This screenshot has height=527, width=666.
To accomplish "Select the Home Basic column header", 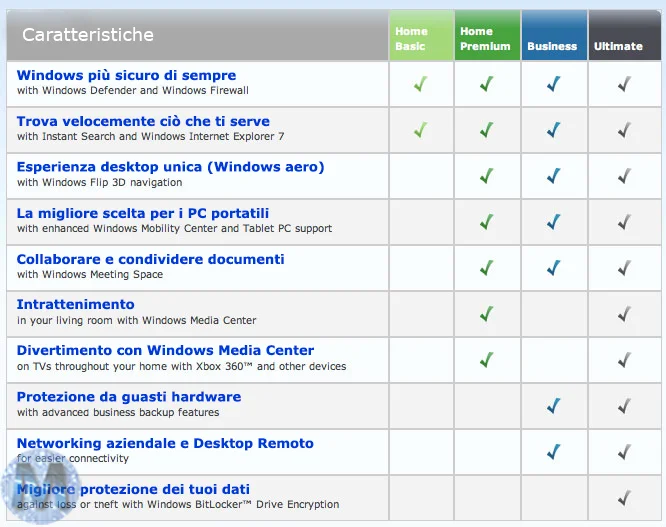I will pos(421,35).
